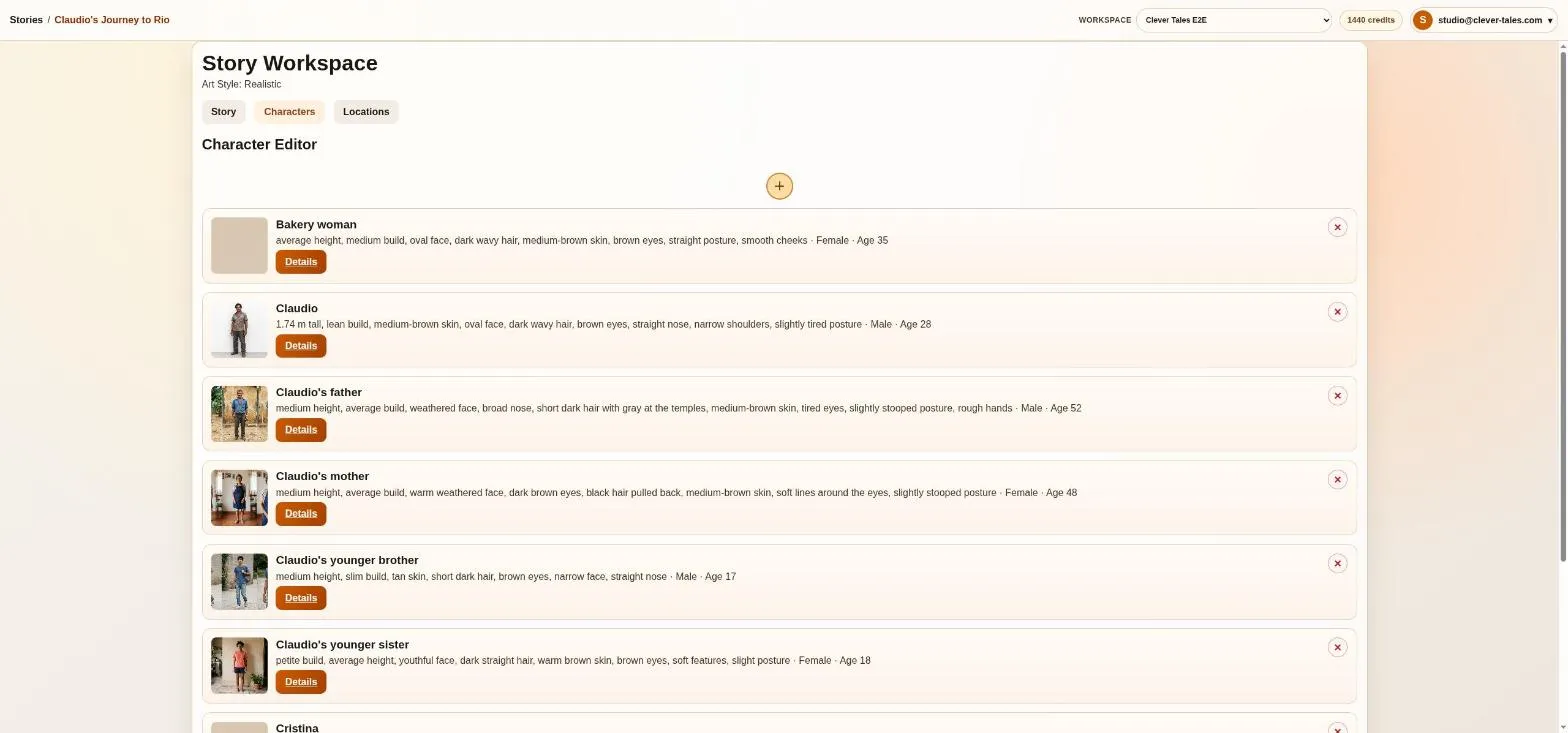
Task: Add a new character with plus button
Action: (779, 186)
